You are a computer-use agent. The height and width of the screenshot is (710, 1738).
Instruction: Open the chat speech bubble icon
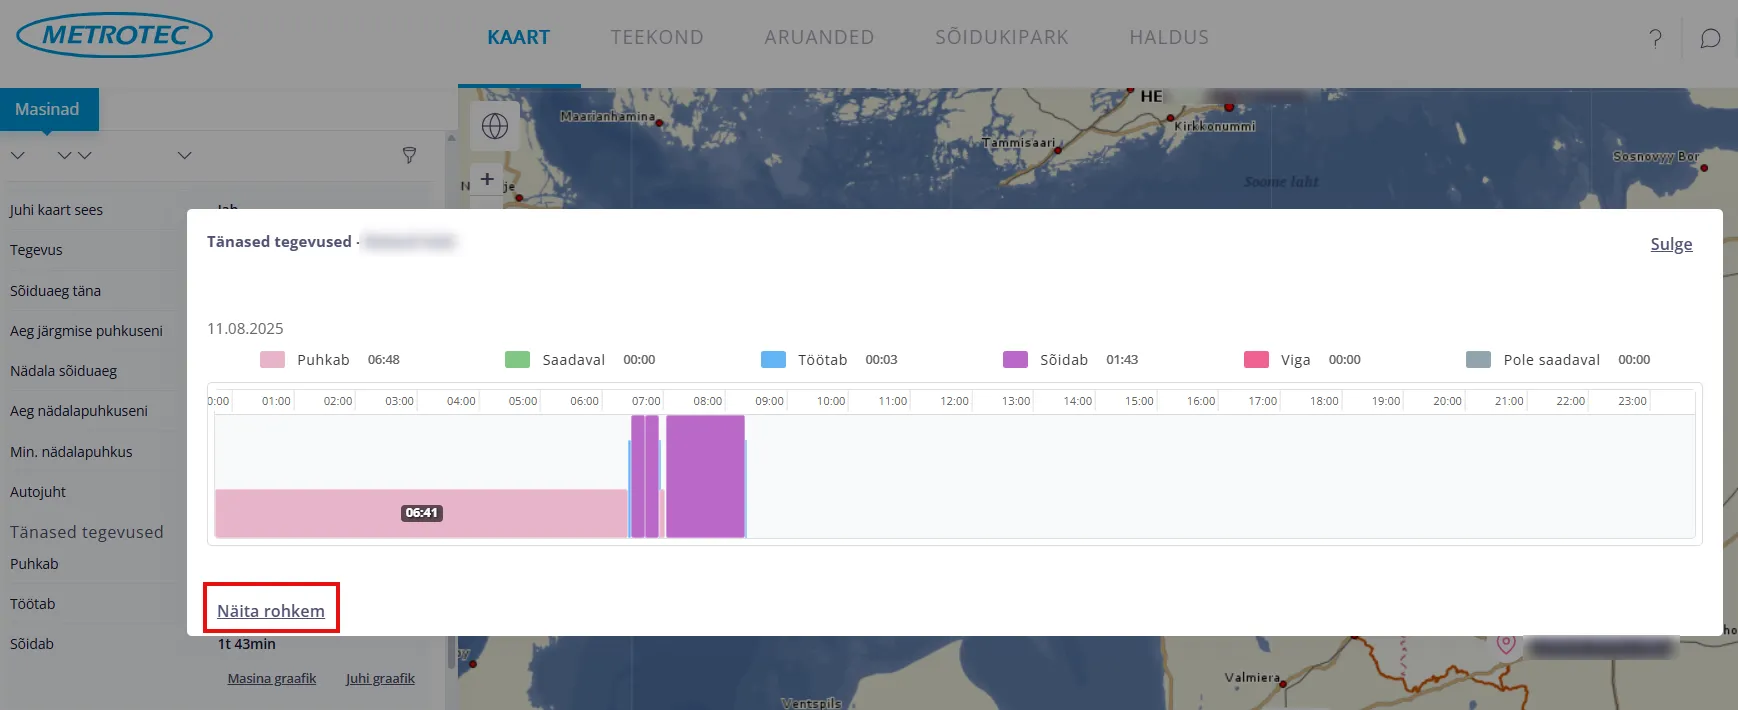(x=1710, y=38)
